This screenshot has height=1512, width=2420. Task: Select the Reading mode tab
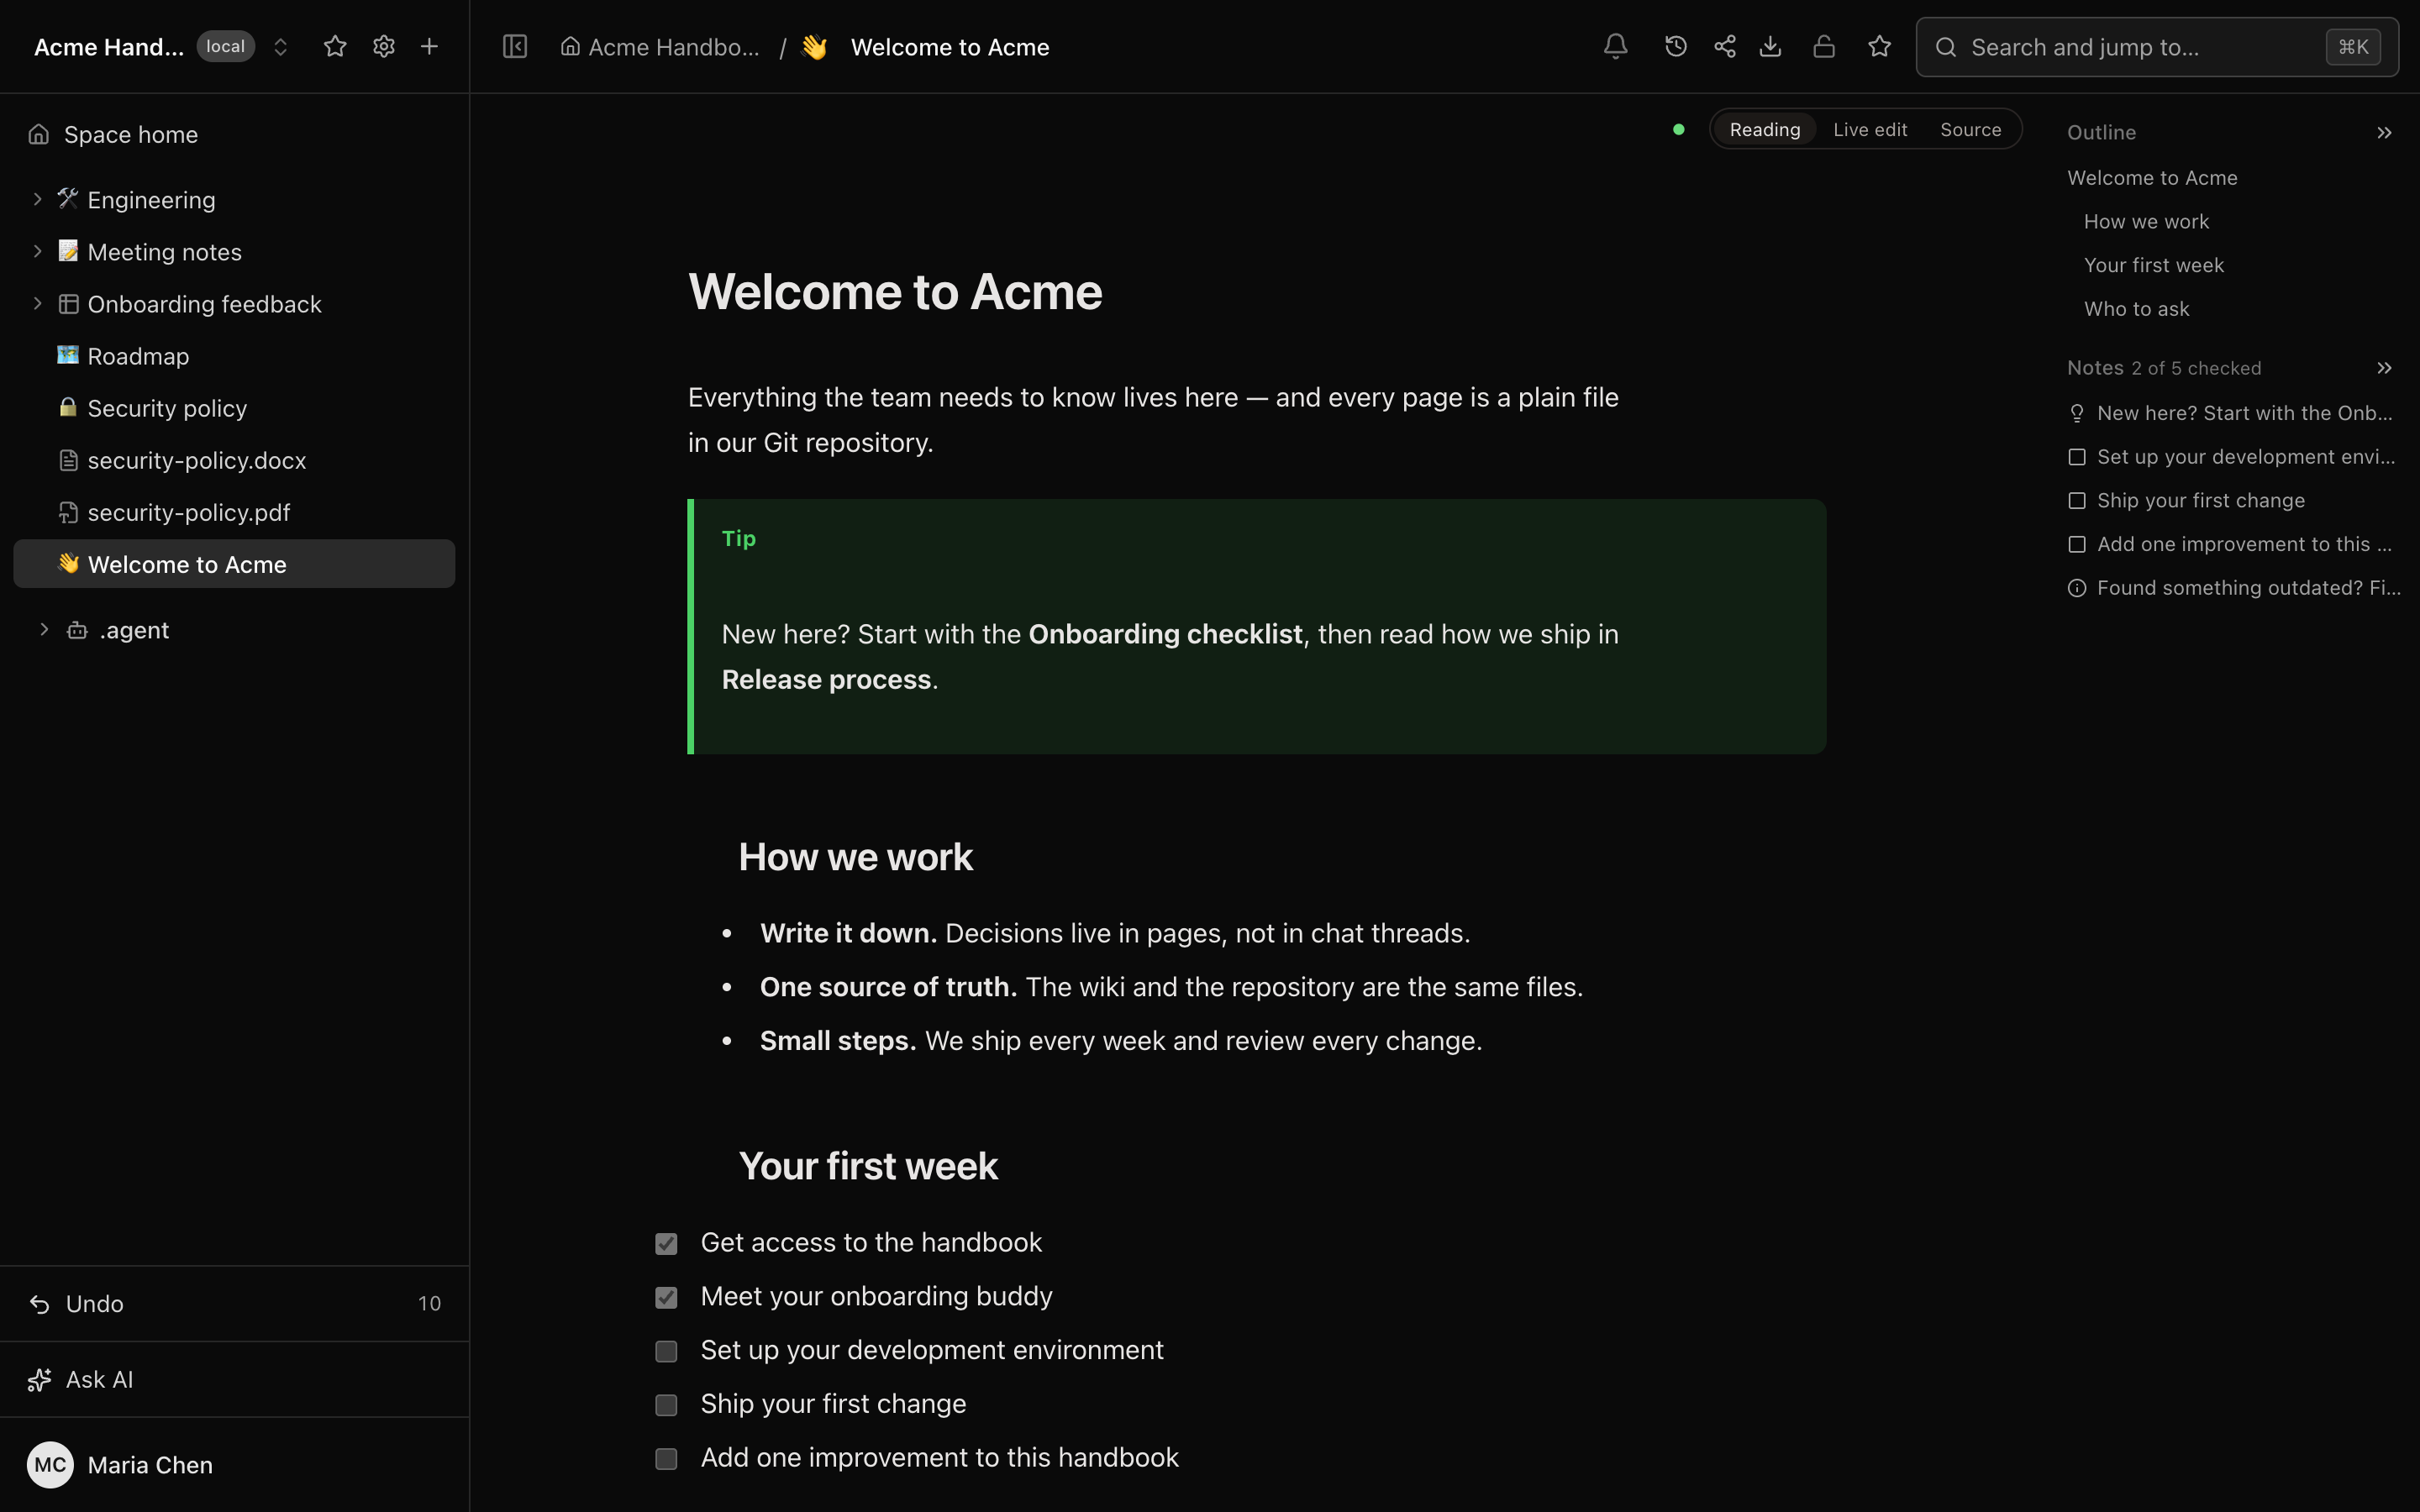(x=1764, y=129)
